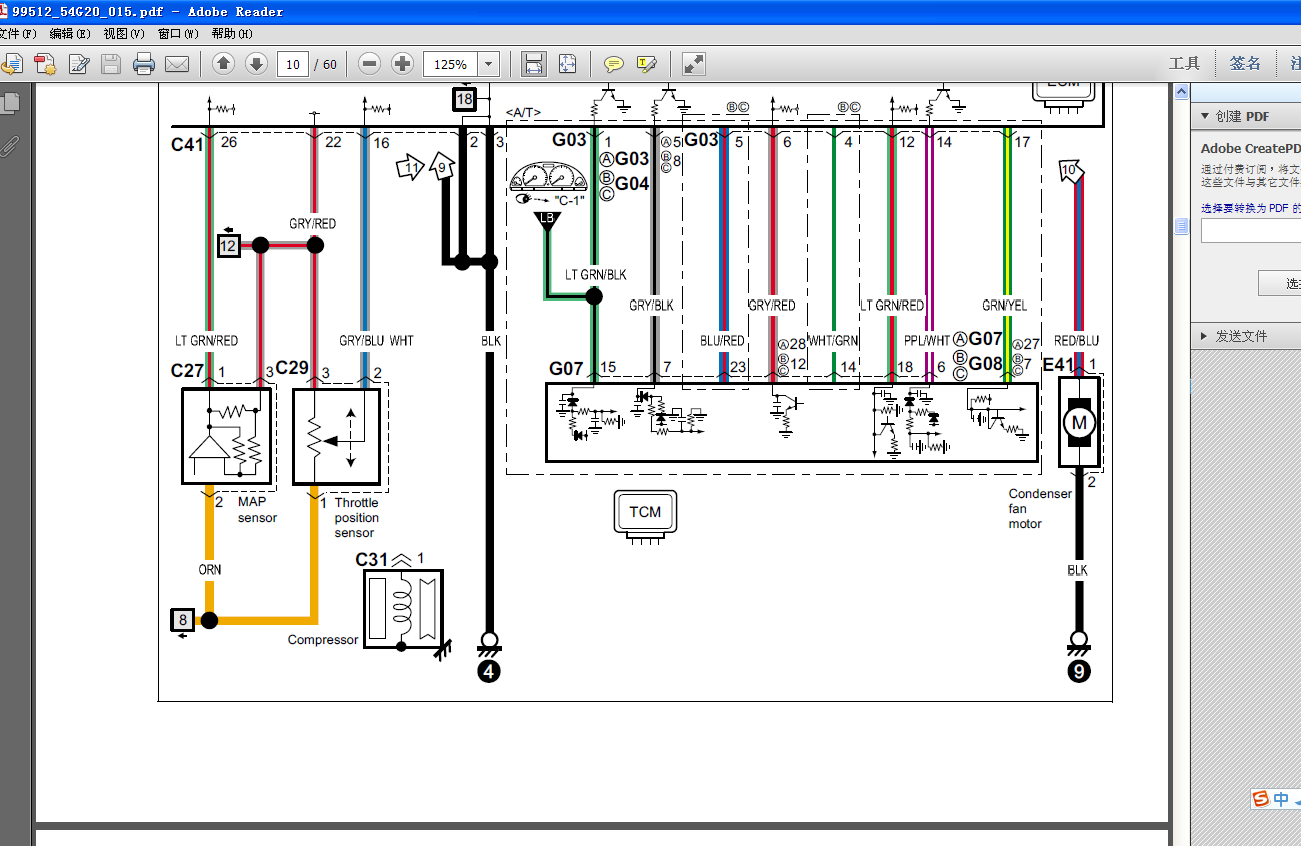Click the Zoom out minus icon

coord(370,64)
